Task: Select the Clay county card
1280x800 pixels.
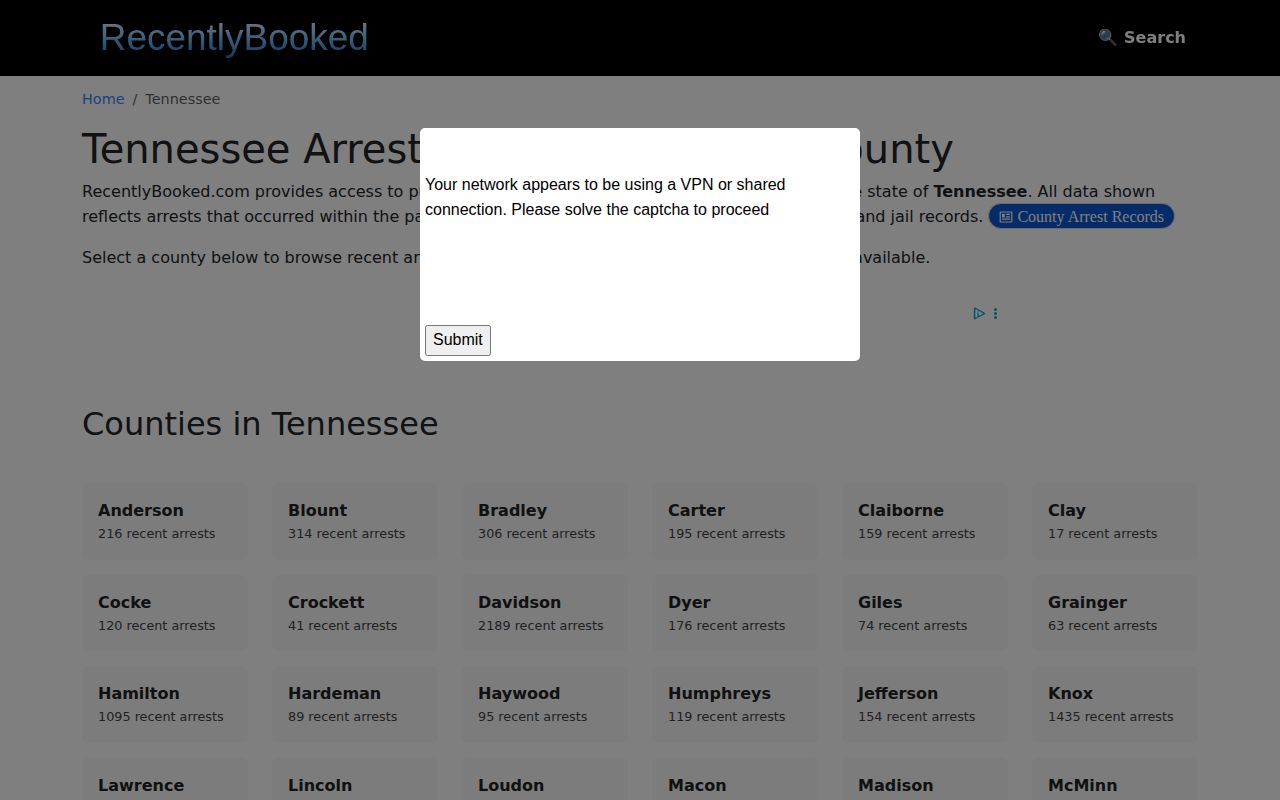Action: [x=1115, y=521]
